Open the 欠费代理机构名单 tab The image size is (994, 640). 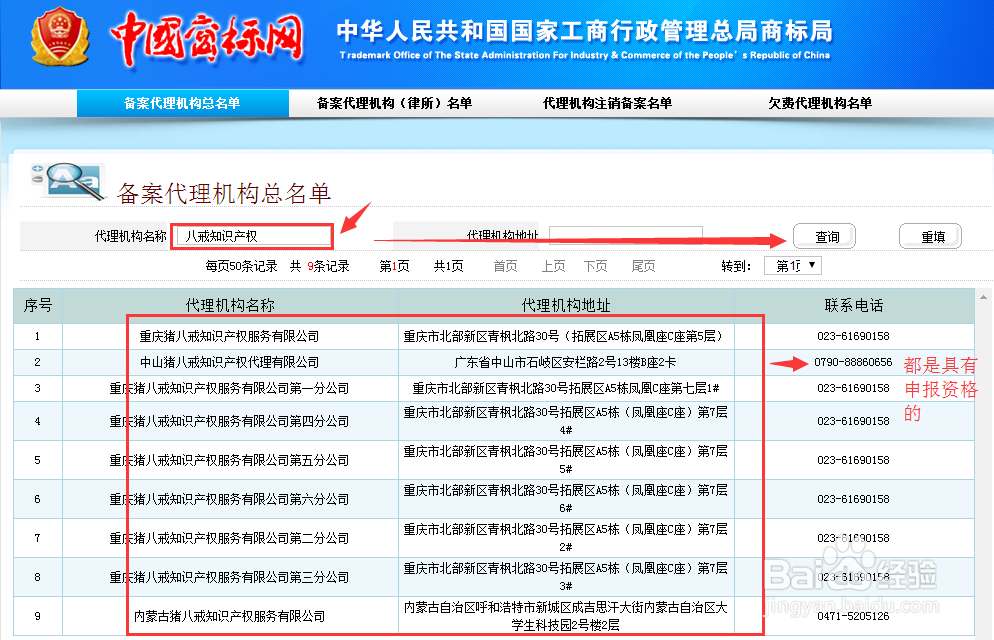[x=820, y=103]
